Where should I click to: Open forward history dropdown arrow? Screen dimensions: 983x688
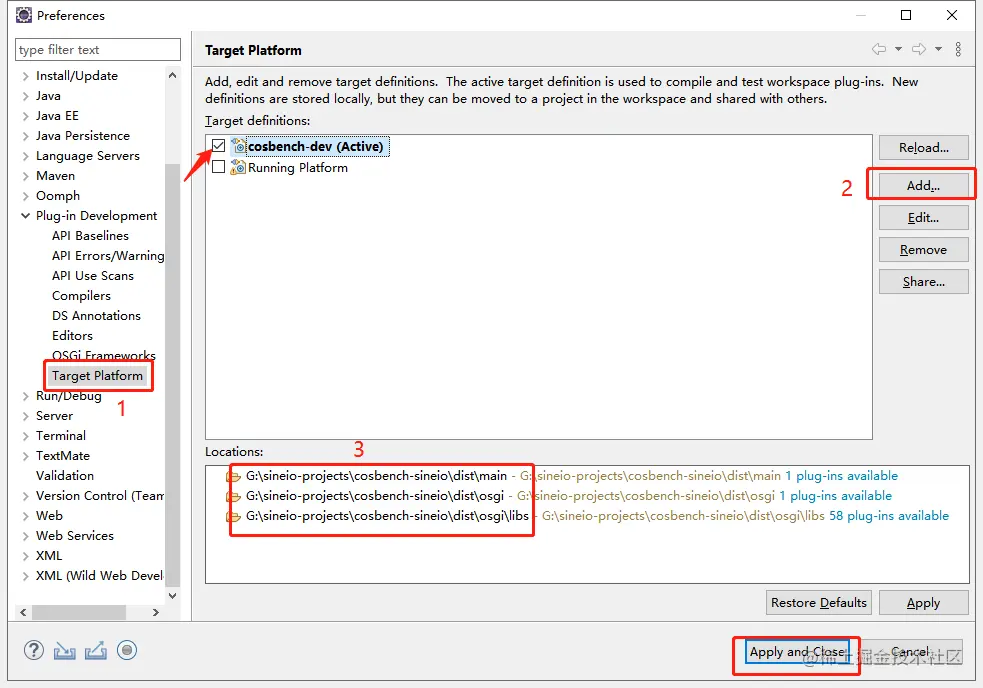pyautogui.click(x=938, y=49)
